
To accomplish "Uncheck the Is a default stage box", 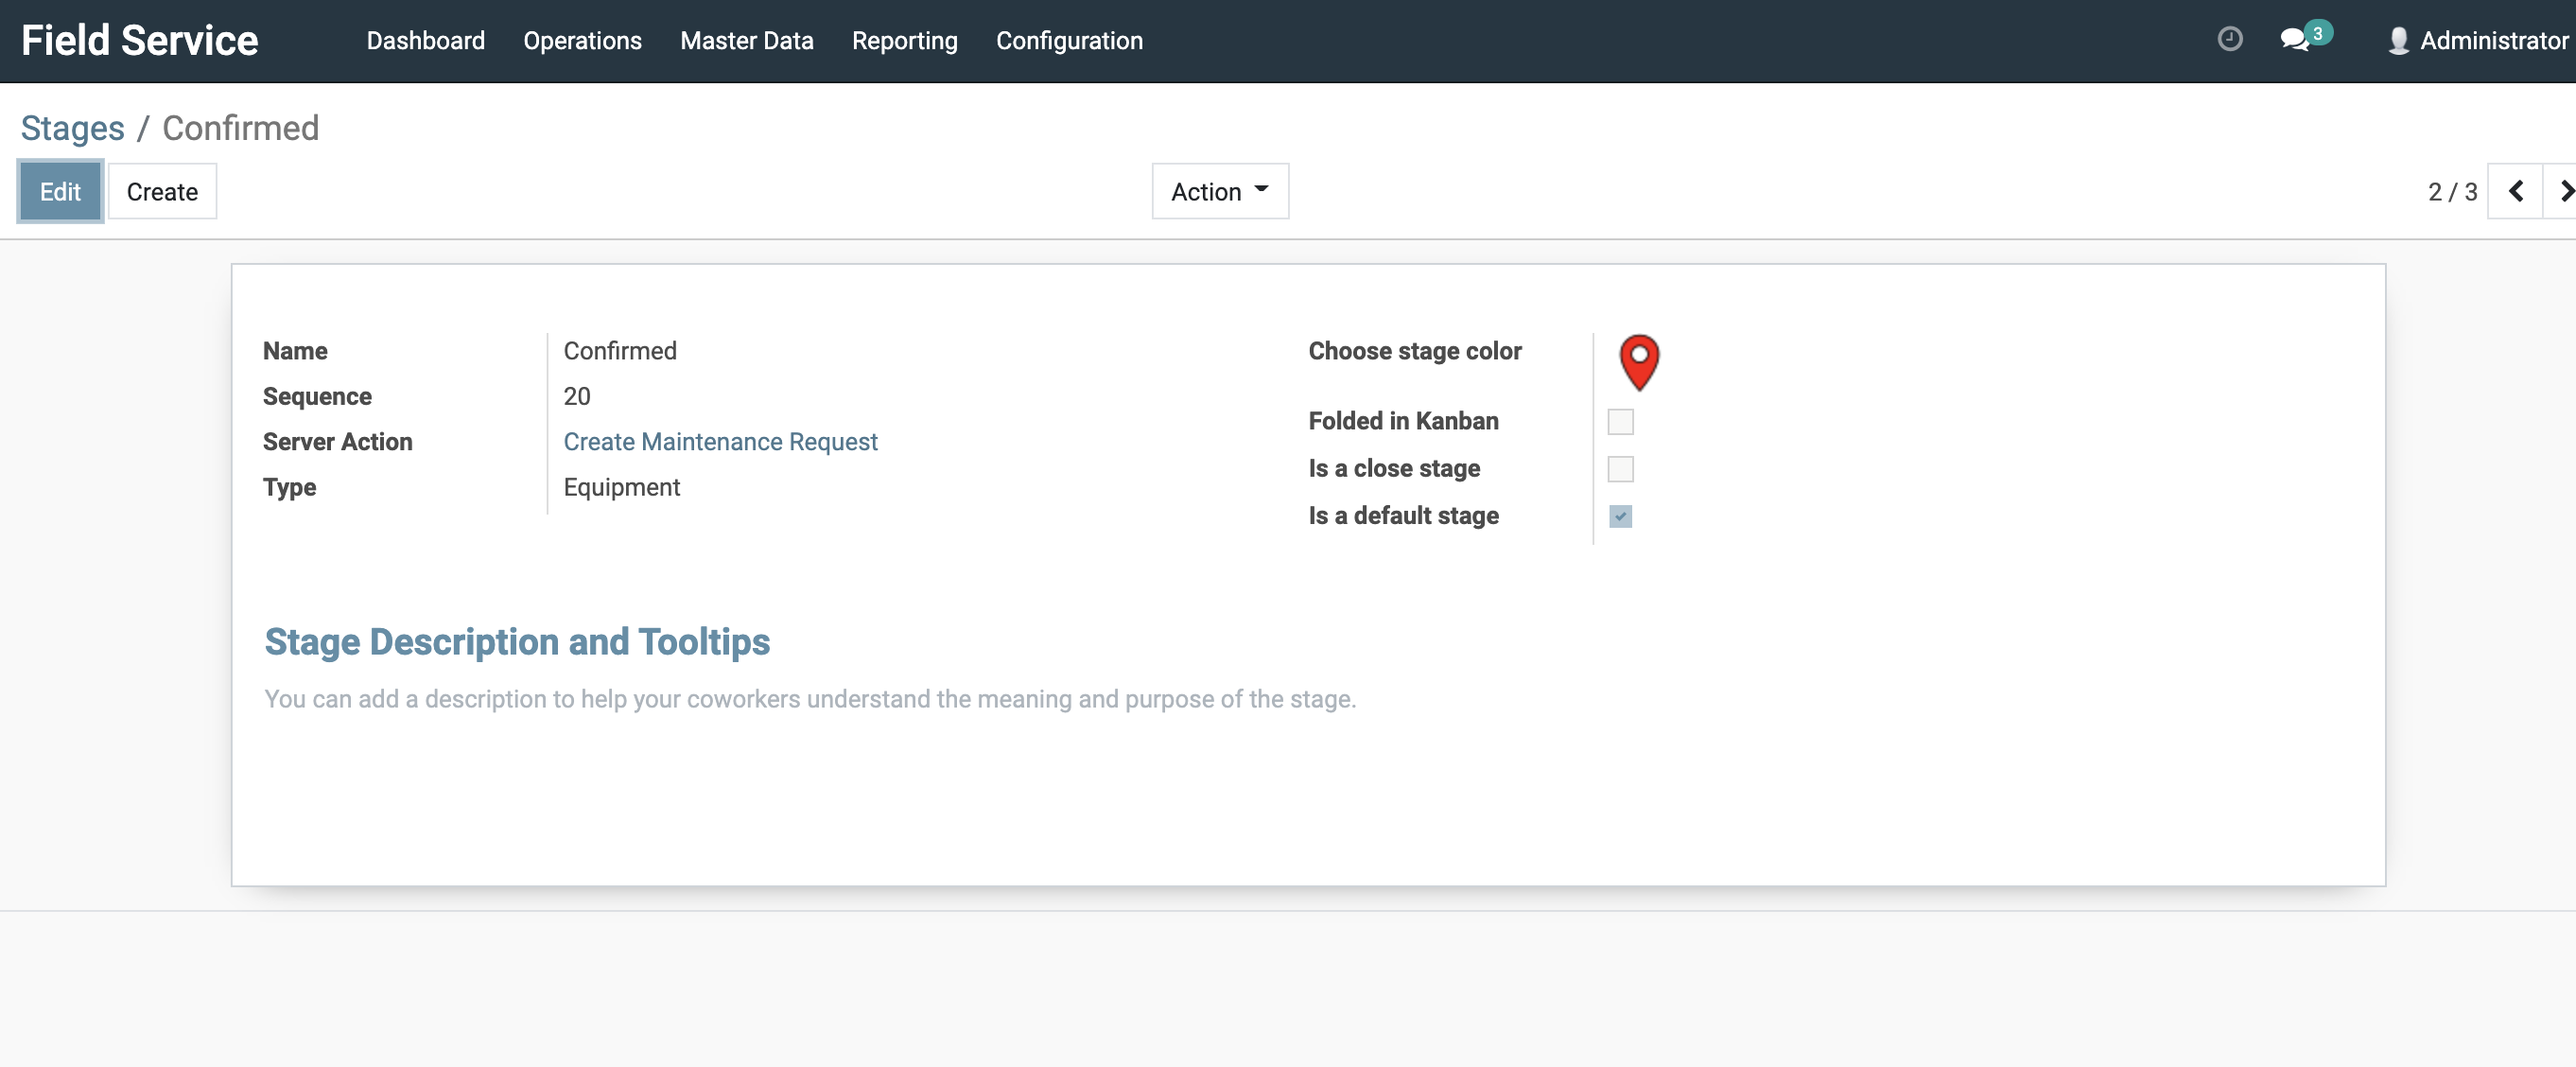I will click(1620, 516).
